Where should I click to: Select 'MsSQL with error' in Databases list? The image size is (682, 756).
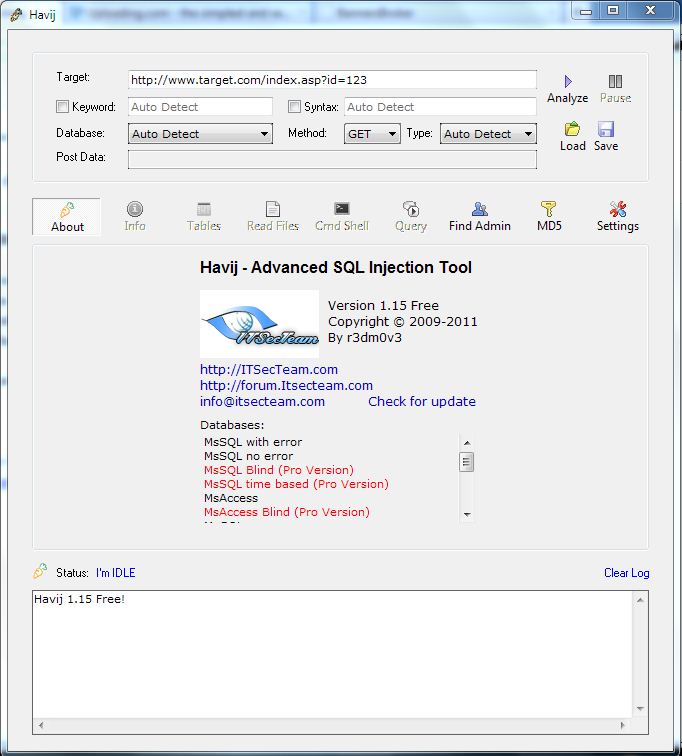click(253, 442)
